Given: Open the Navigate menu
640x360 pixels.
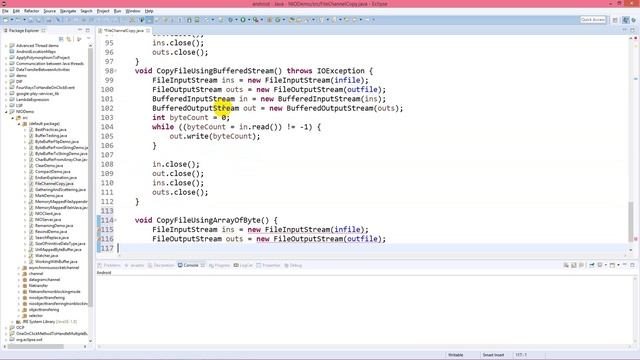Looking at the screenshot, I should pyautogui.click(x=68, y=11).
